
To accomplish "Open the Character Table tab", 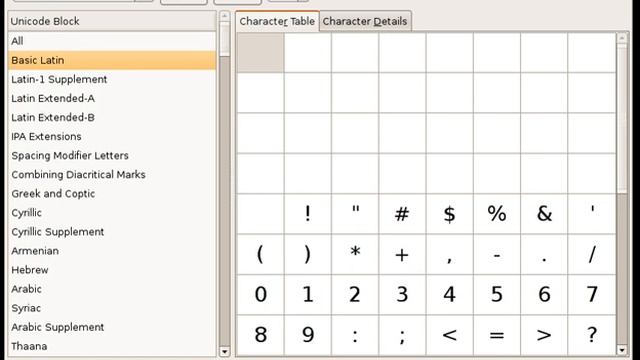I will point(277,21).
